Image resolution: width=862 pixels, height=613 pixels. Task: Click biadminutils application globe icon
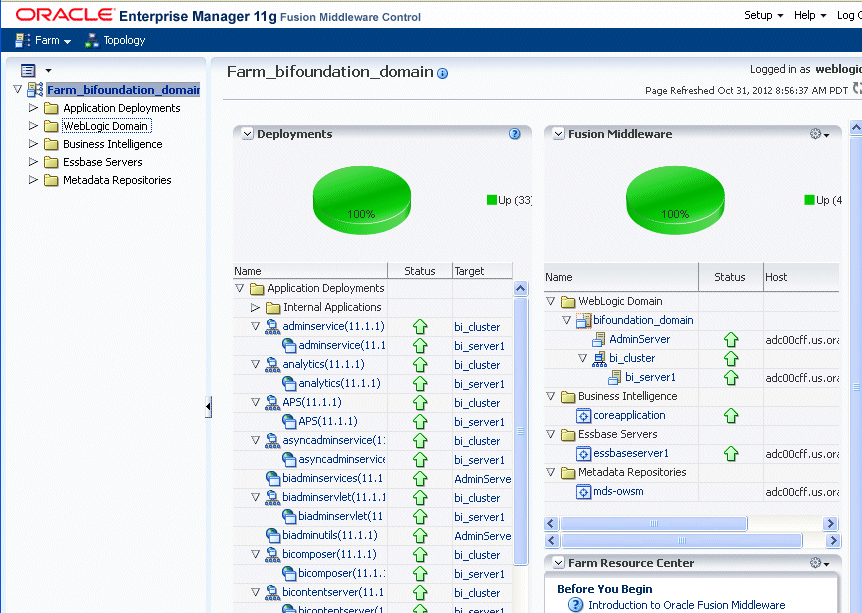tap(273, 535)
